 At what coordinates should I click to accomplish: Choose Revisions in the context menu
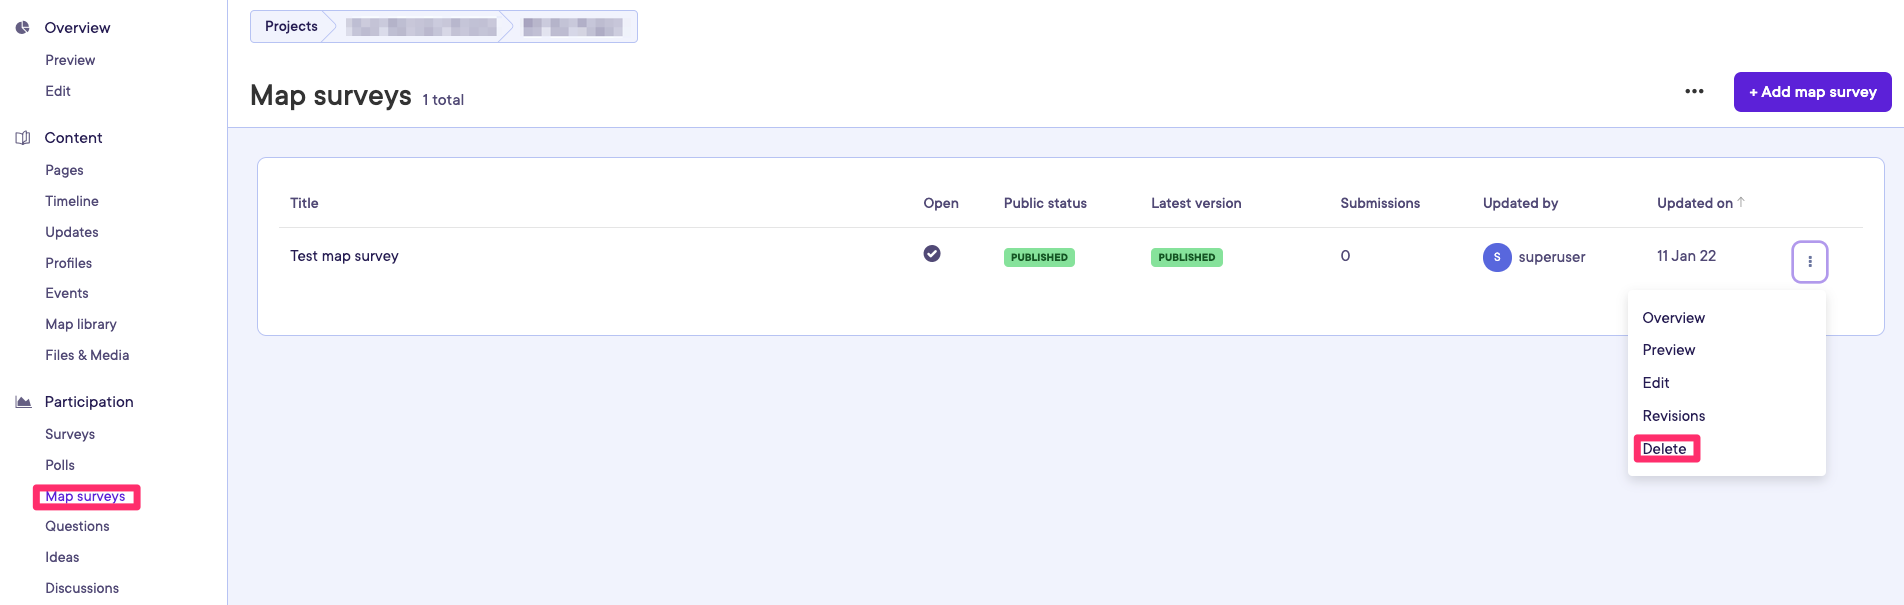coord(1673,416)
